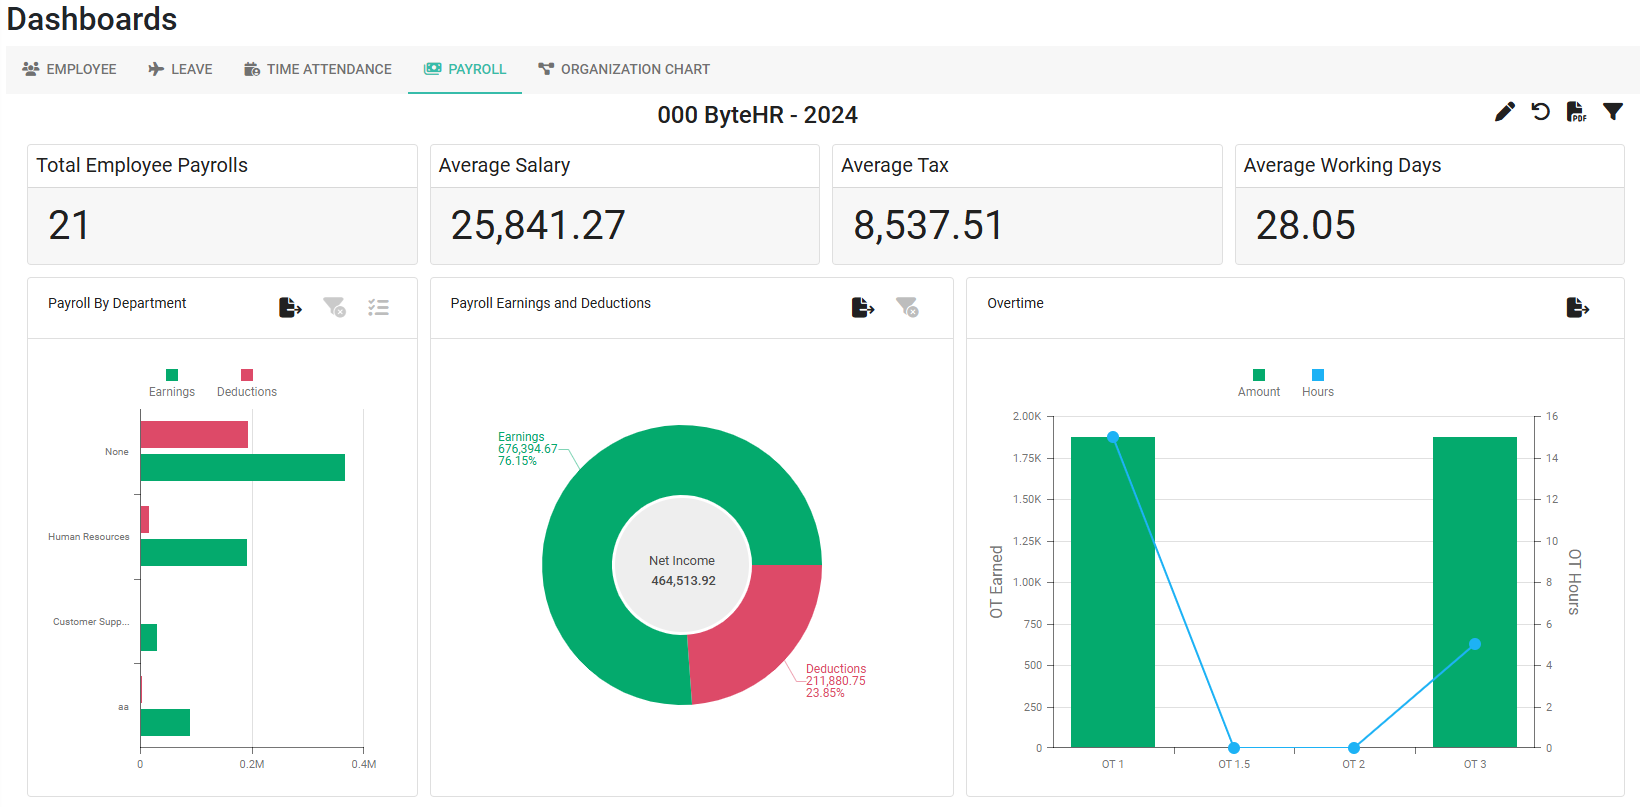Click the pencil edit dashboard icon
1640x807 pixels.
[x=1504, y=112]
